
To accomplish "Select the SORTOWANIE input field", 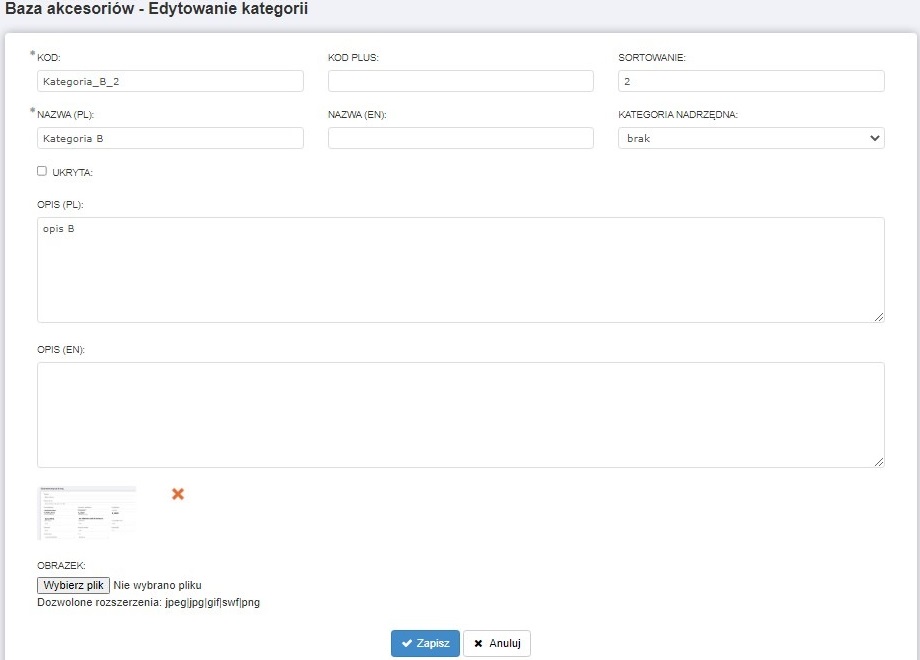I will [751, 81].
